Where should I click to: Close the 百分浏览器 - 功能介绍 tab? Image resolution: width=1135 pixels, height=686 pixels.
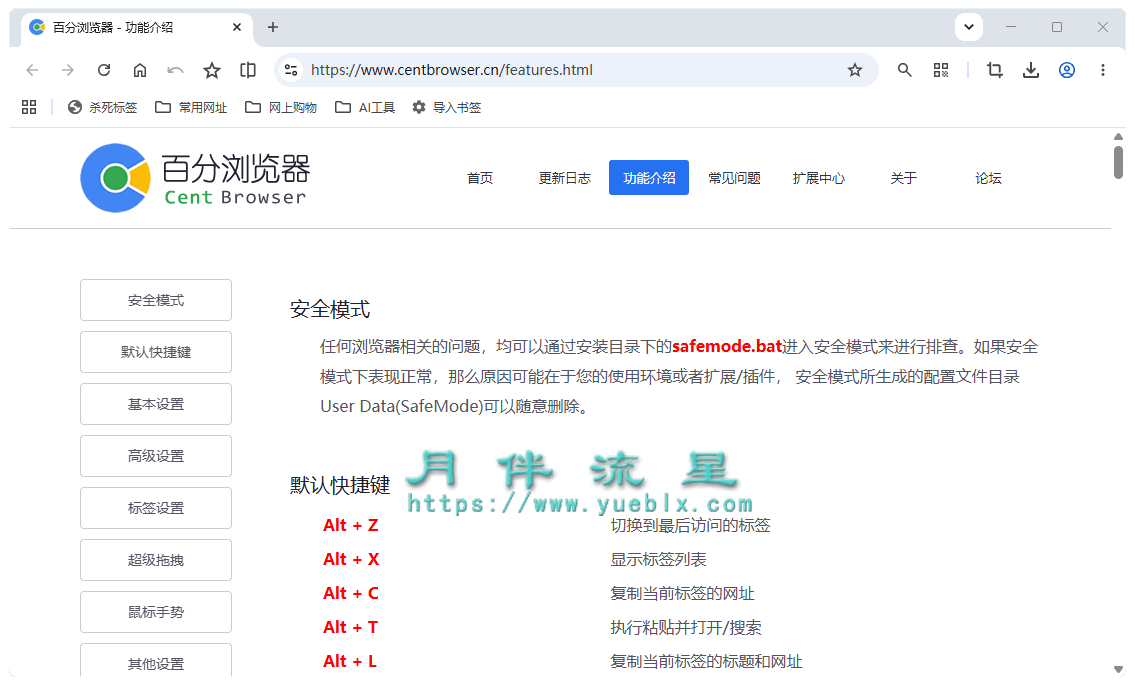[237, 27]
